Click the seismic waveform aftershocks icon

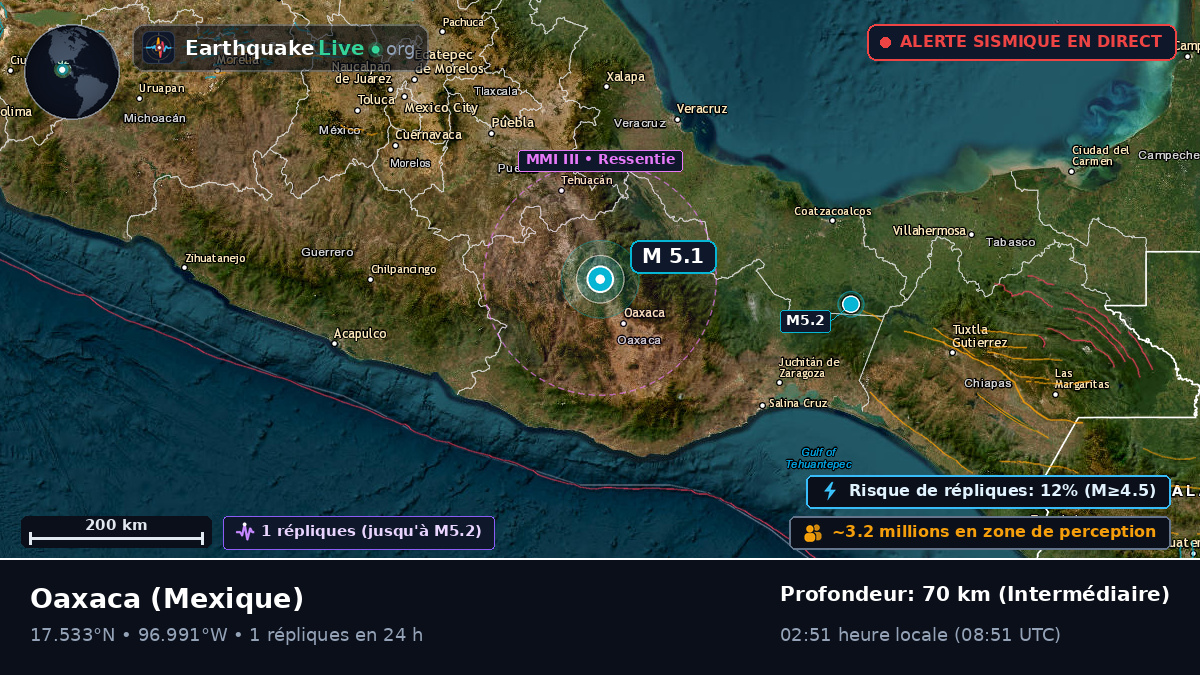tap(245, 532)
